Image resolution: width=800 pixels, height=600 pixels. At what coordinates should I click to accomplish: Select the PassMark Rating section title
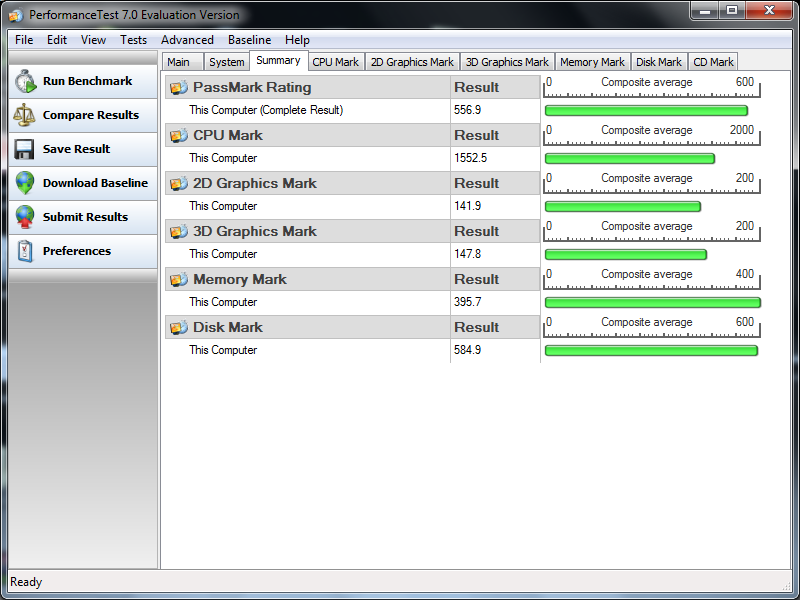point(252,87)
